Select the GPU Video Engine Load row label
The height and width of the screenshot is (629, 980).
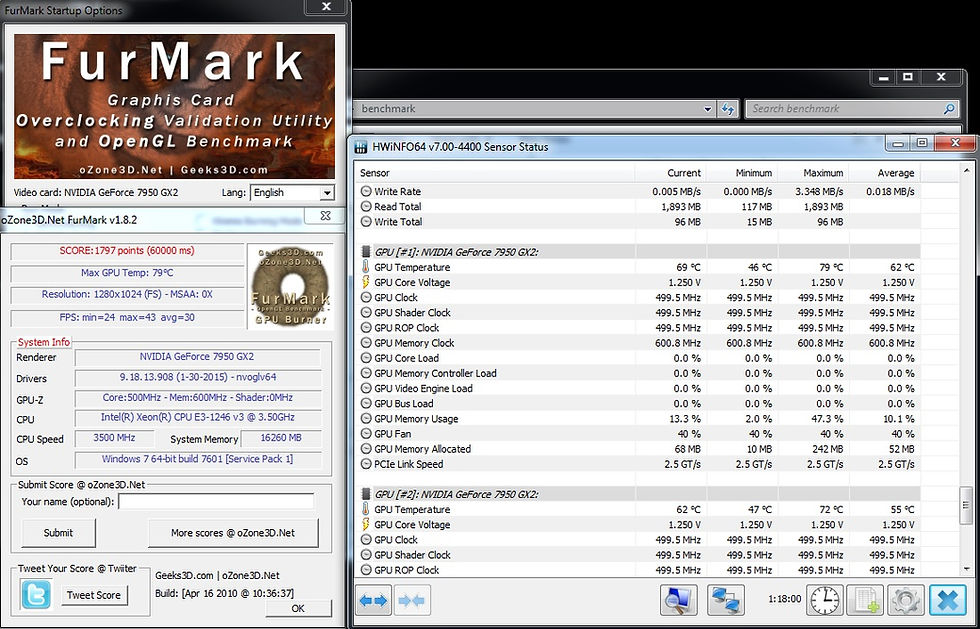(423, 388)
